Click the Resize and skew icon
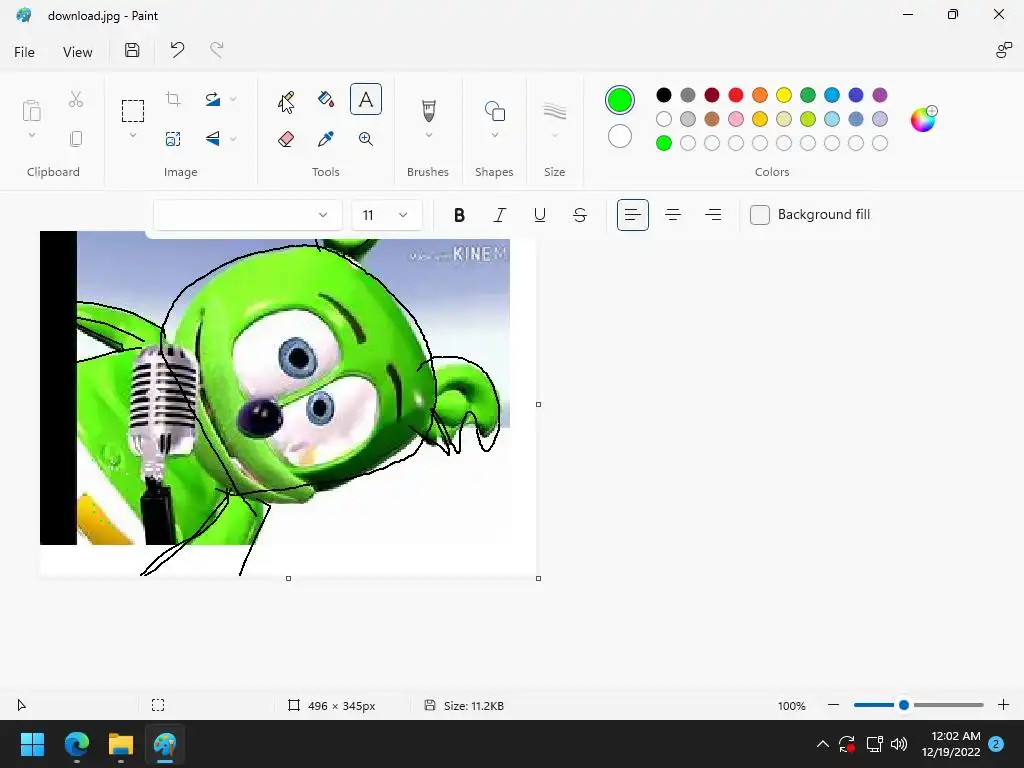This screenshot has width=1024, height=768. click(173, 138)
